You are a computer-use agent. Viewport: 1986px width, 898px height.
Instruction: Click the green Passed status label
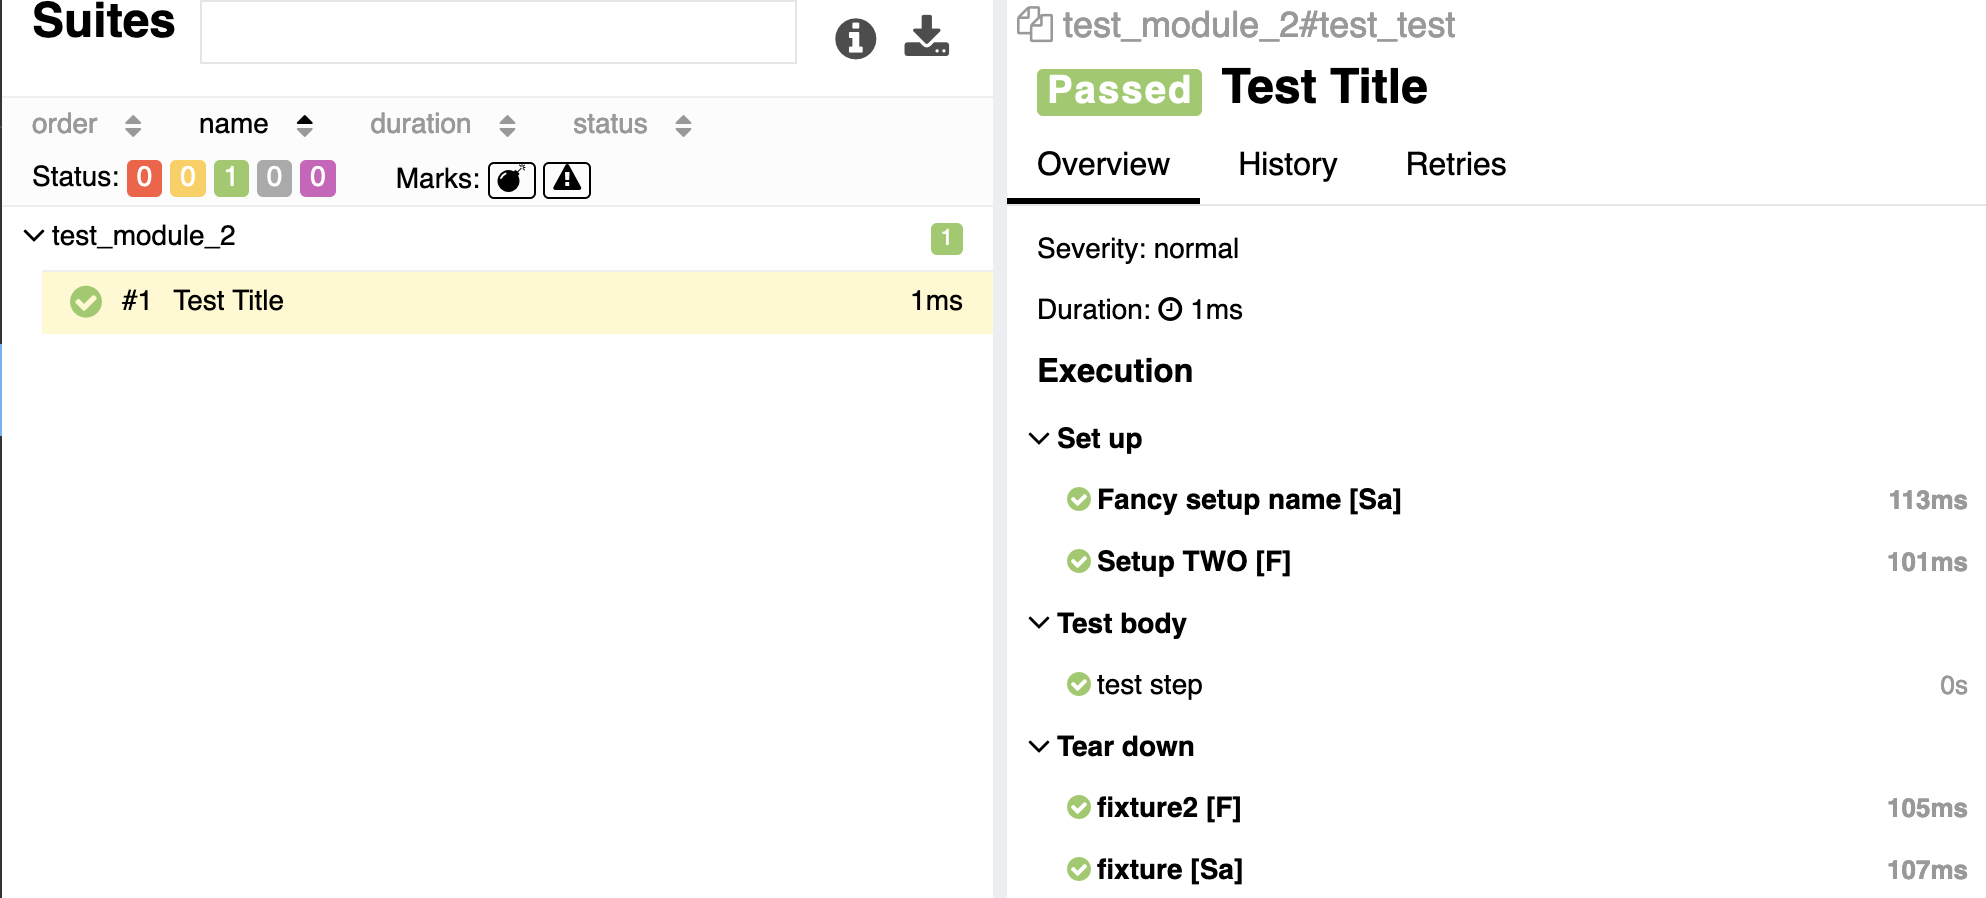coord(1119,92)
